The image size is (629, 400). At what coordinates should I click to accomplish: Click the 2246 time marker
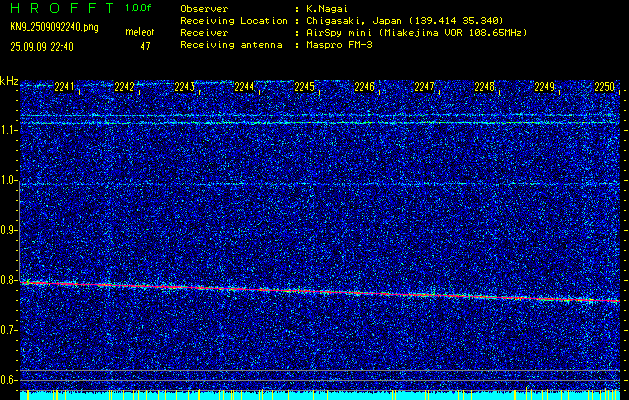365,87
